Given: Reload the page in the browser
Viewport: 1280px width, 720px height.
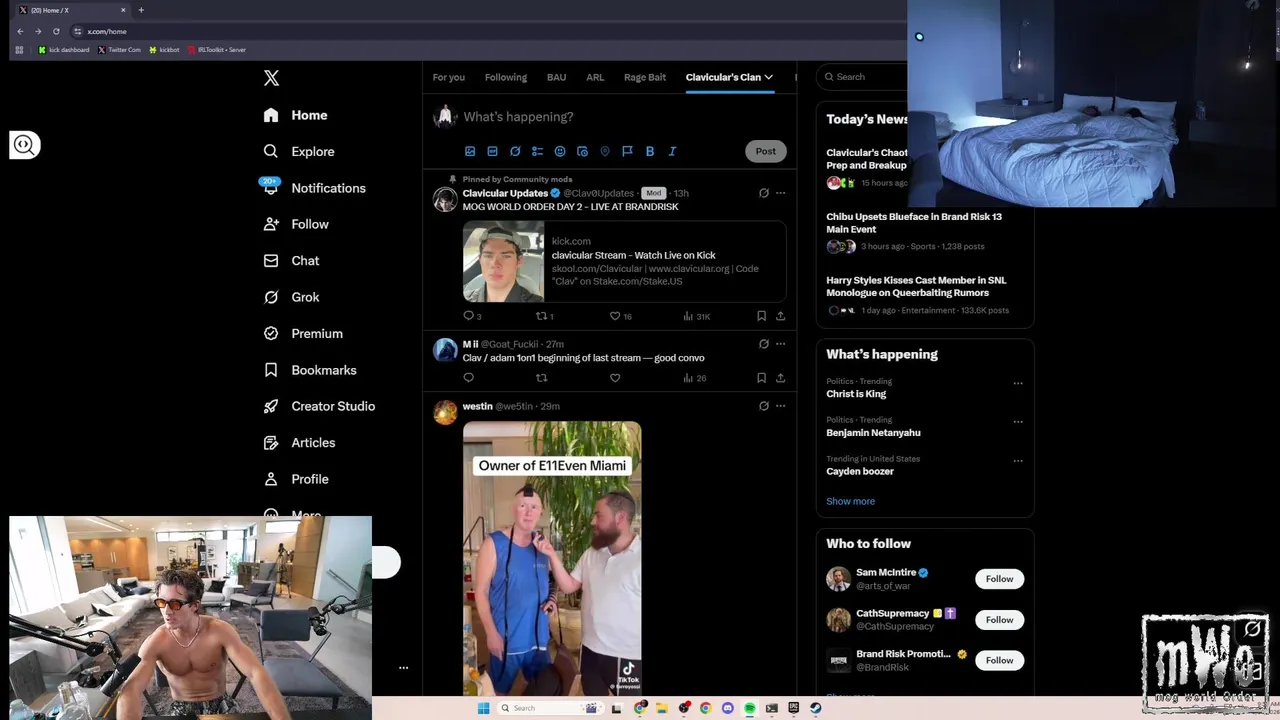Looking at the screenshot, I should click(x=56, y=31).
